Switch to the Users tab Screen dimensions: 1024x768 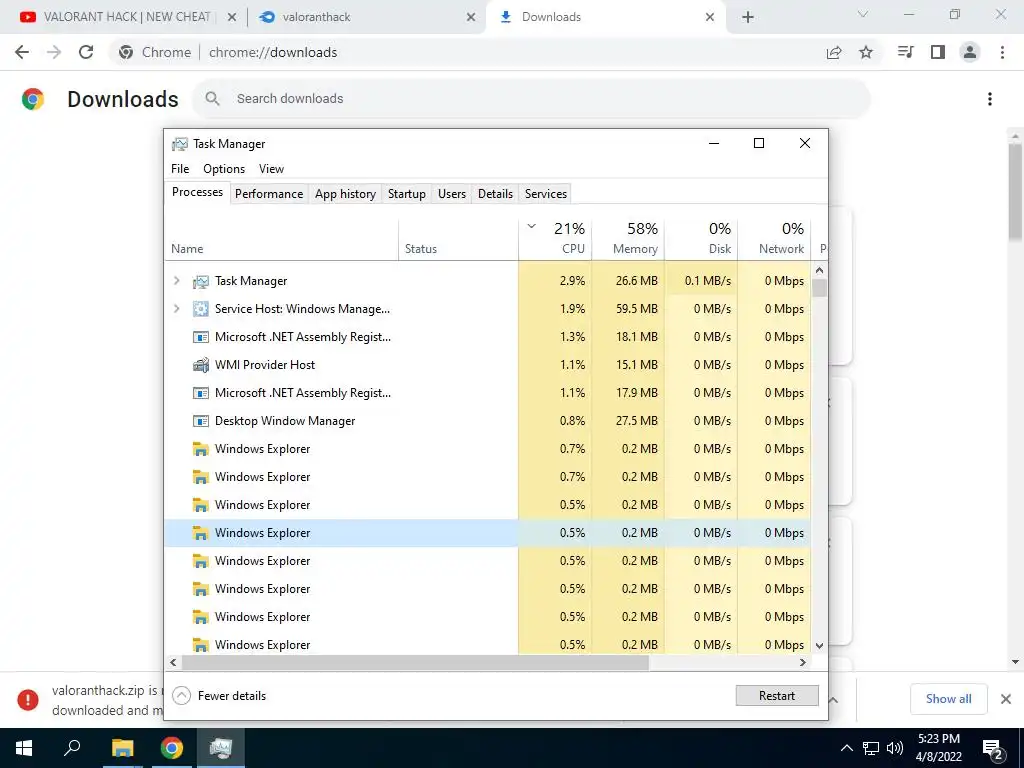click(452, 193)
